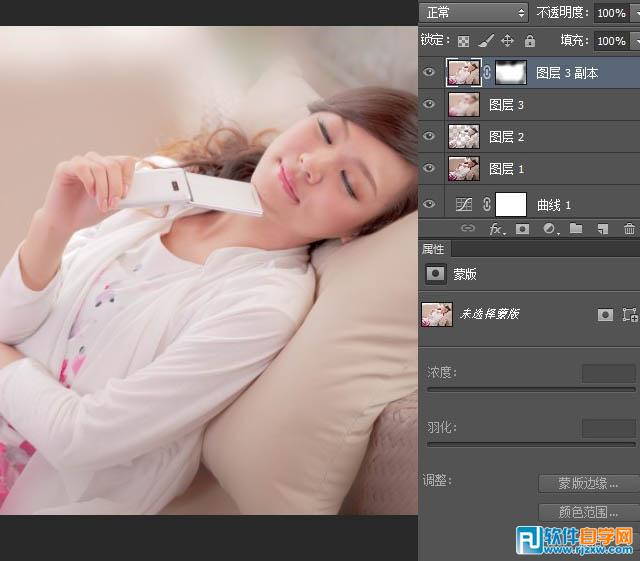Click 未选择蒙版 text label
Screen dimensions: 640x561
(489, 314)
